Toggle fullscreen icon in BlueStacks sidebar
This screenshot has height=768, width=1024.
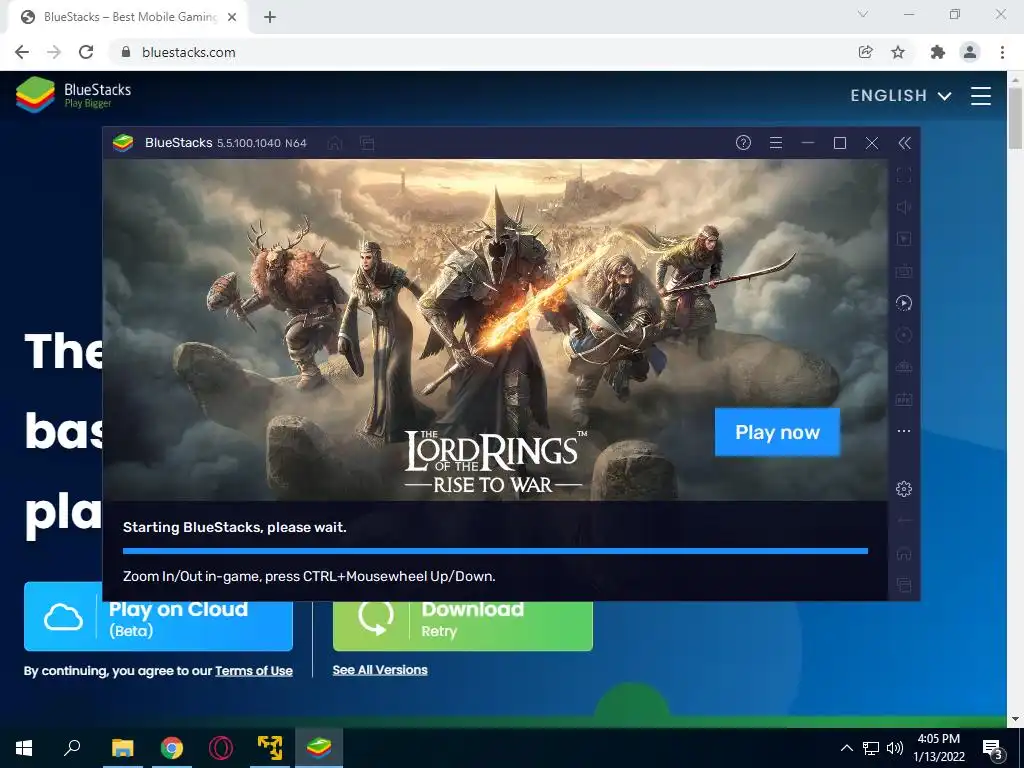(x=904, y=175)
